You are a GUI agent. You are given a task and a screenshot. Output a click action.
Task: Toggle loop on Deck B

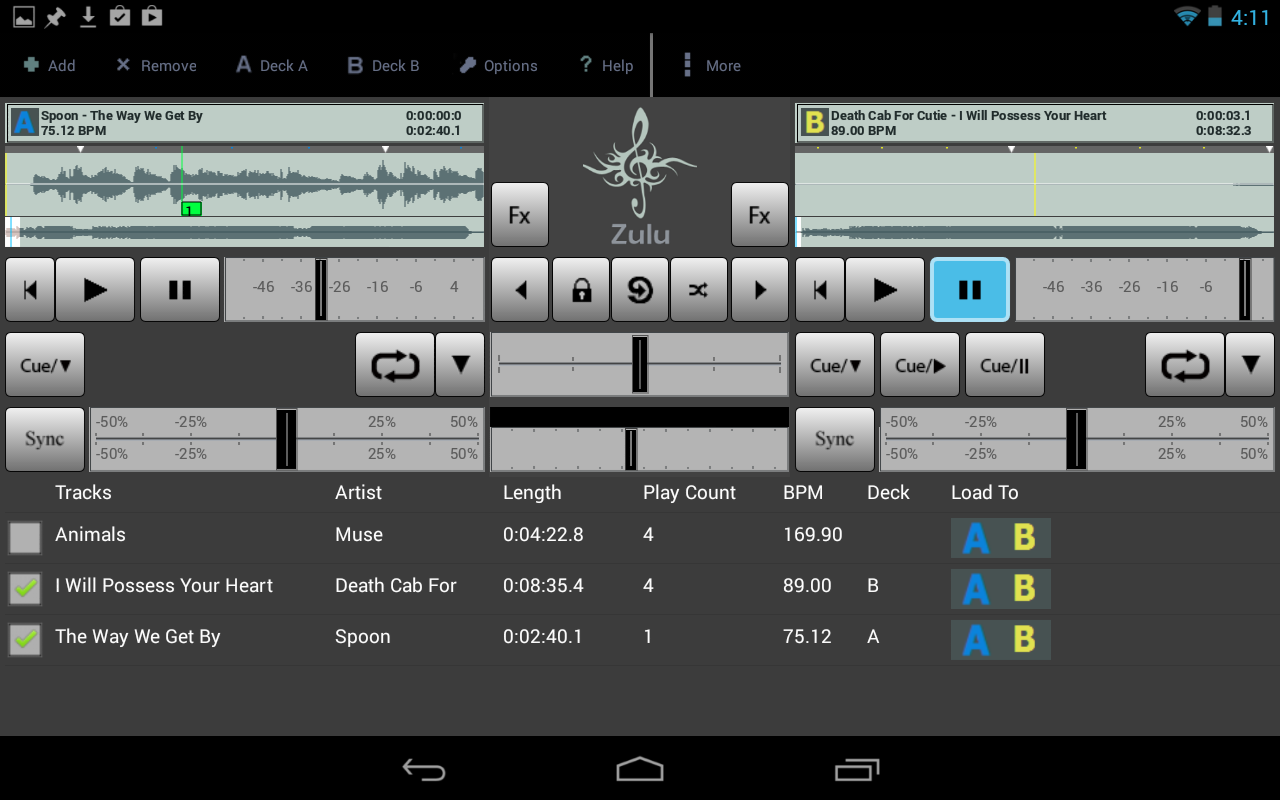point(1185,365)
